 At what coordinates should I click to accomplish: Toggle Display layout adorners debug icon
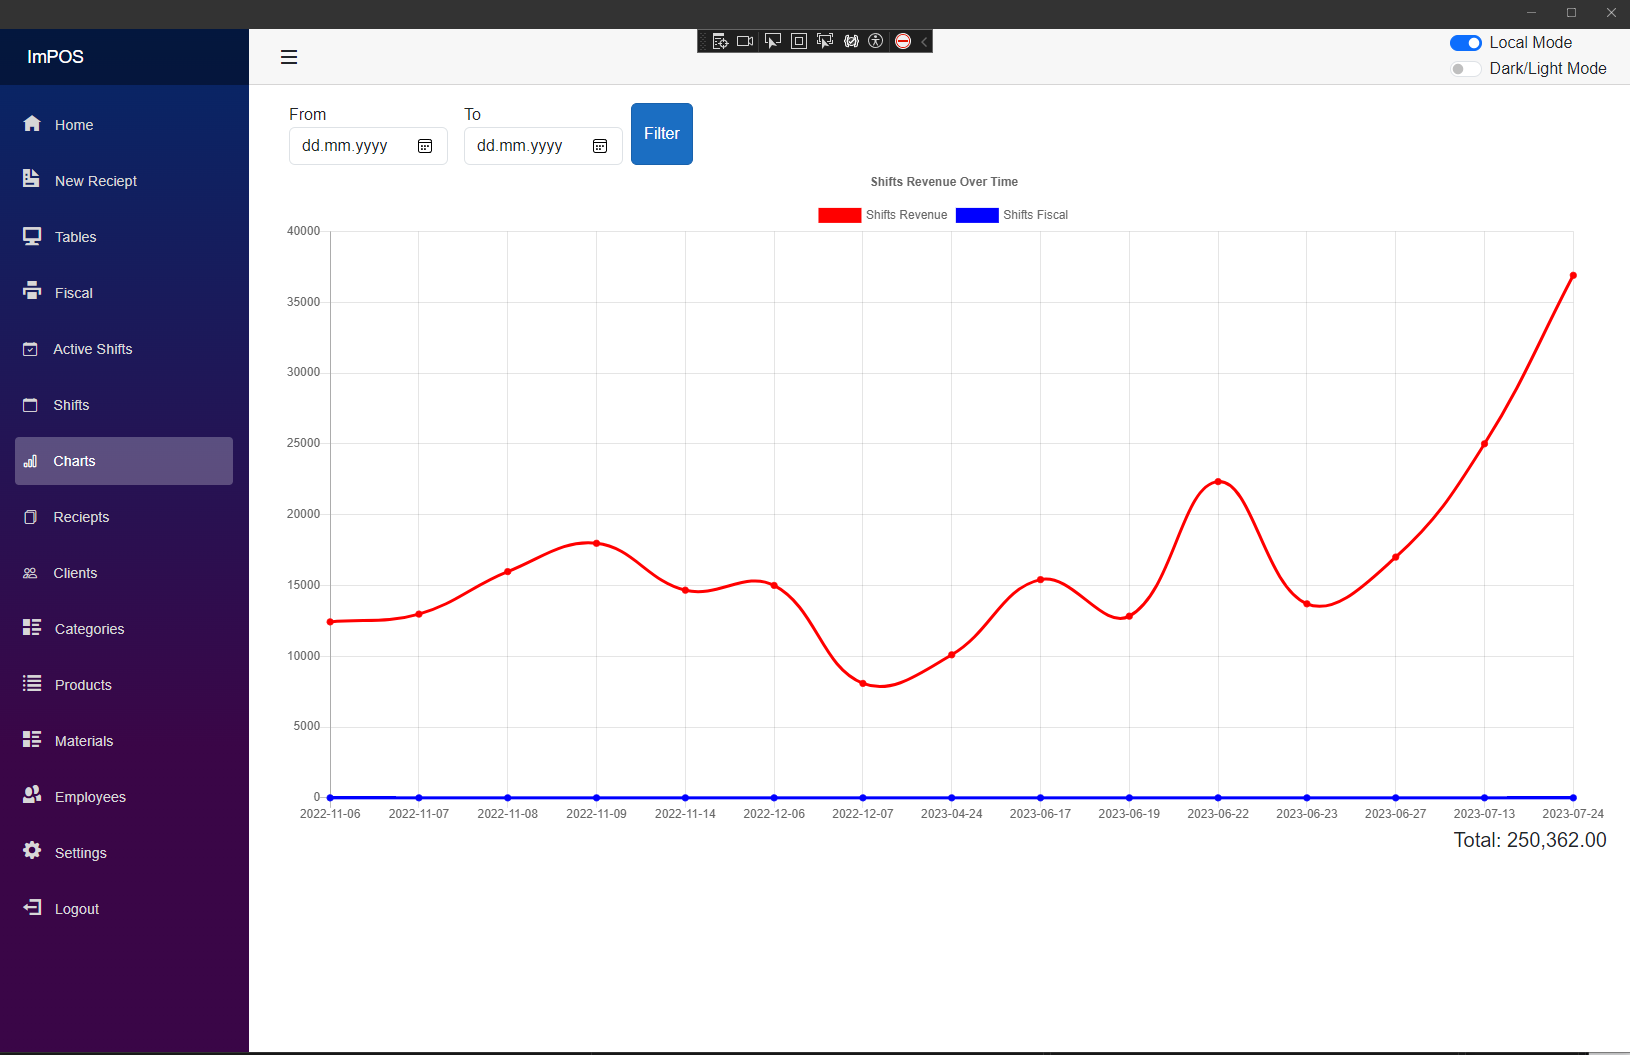(798, 41)
